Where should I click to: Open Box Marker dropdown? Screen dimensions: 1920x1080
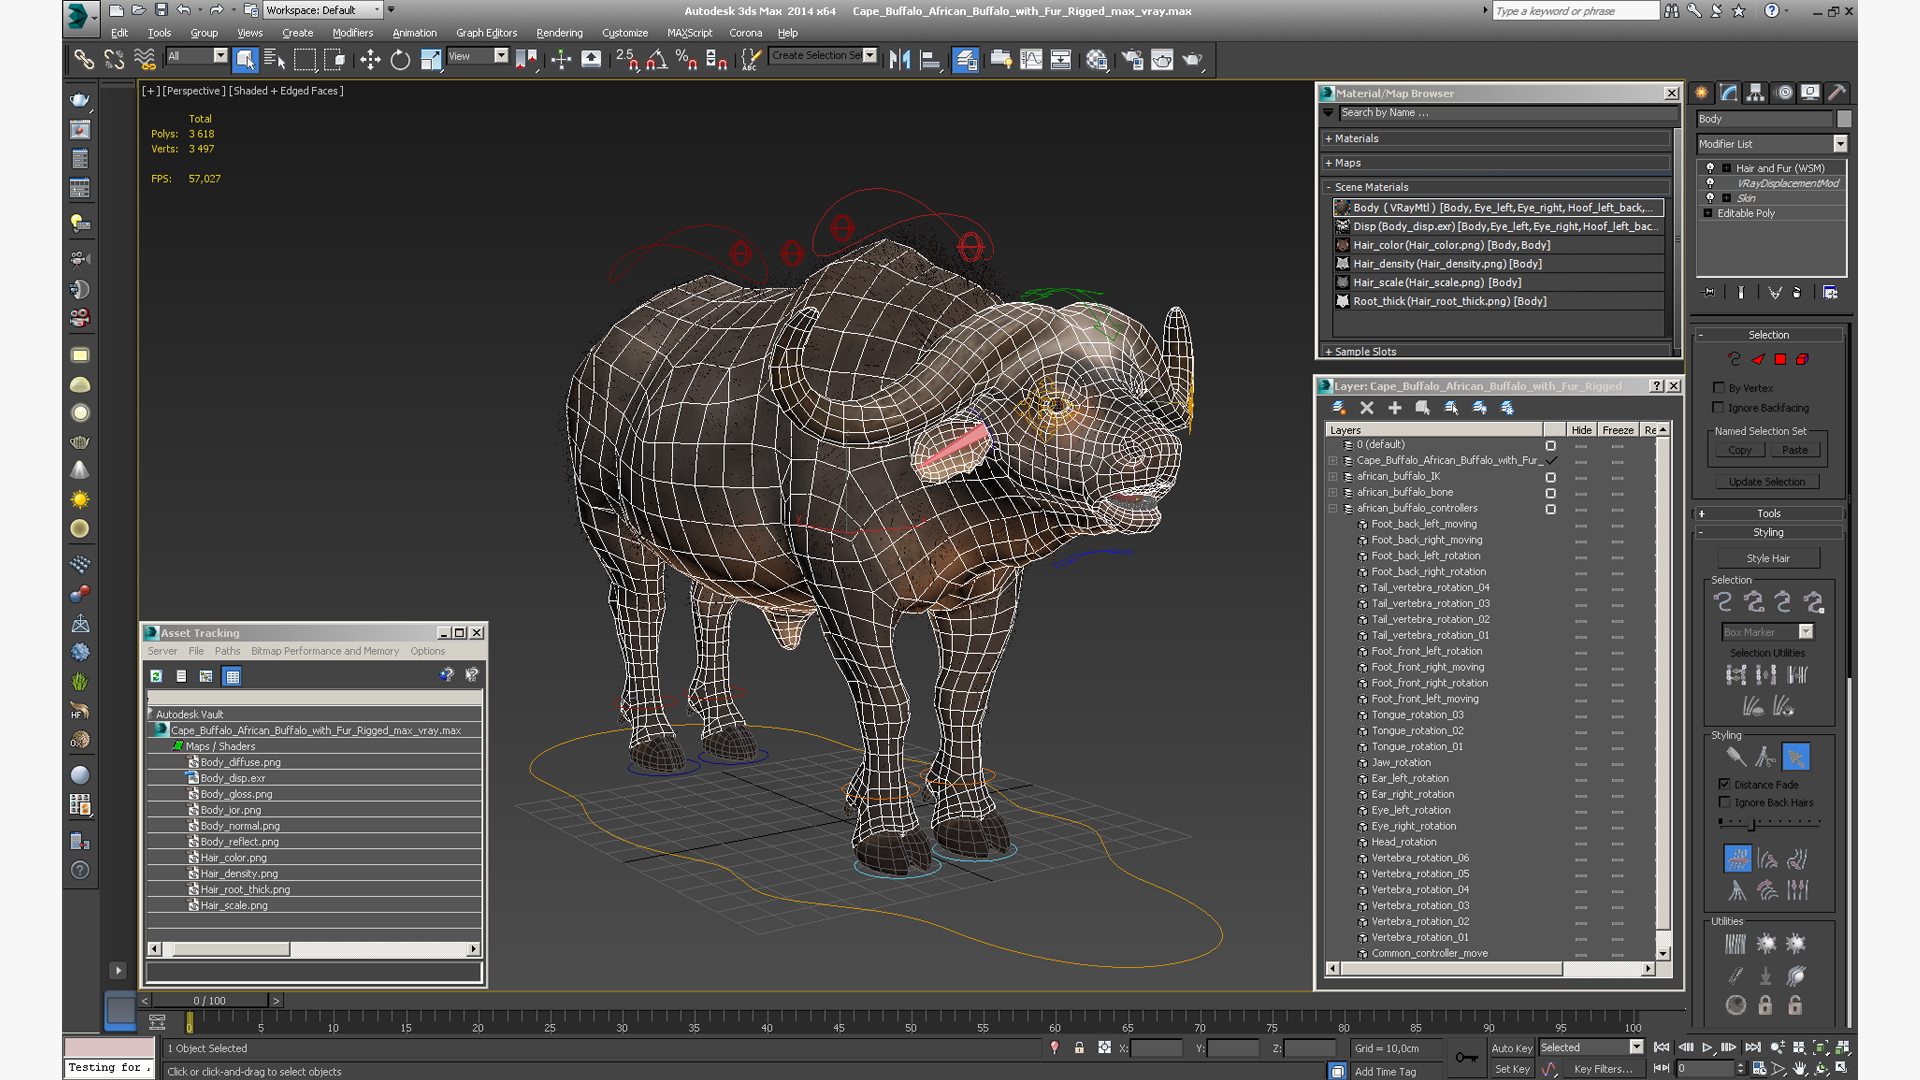1806,632
